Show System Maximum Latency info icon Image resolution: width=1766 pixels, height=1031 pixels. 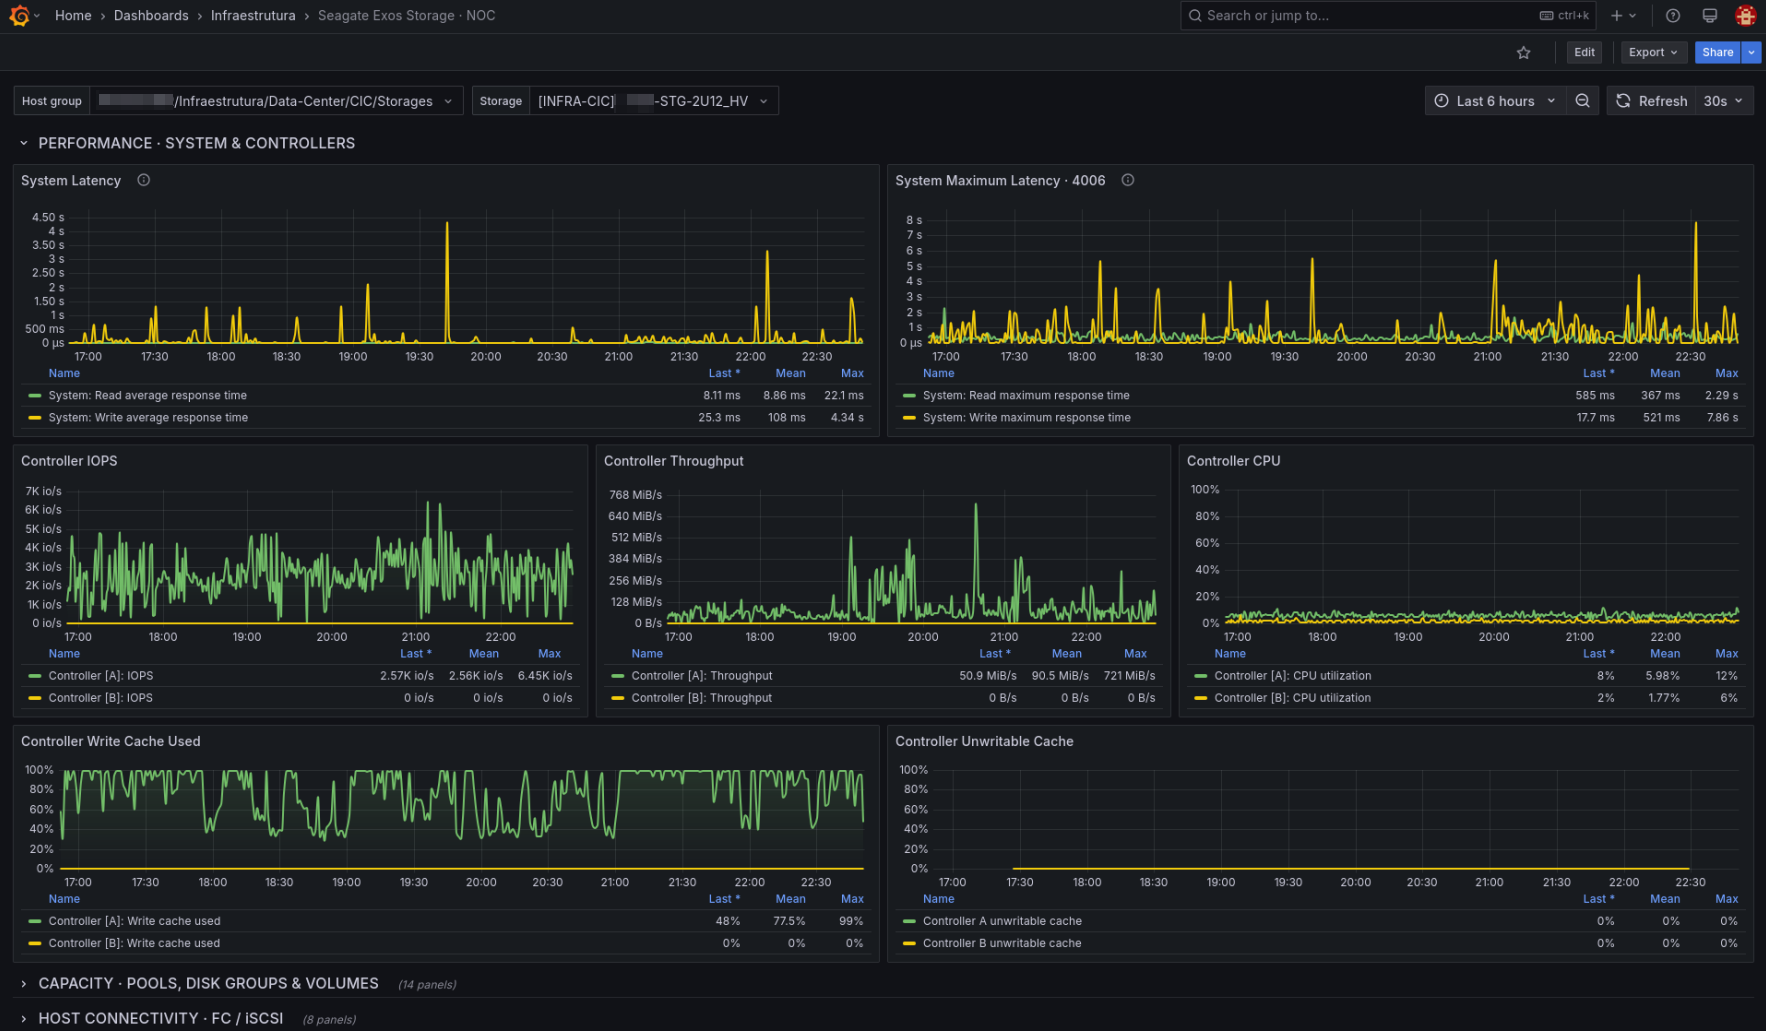point(1128,180)
